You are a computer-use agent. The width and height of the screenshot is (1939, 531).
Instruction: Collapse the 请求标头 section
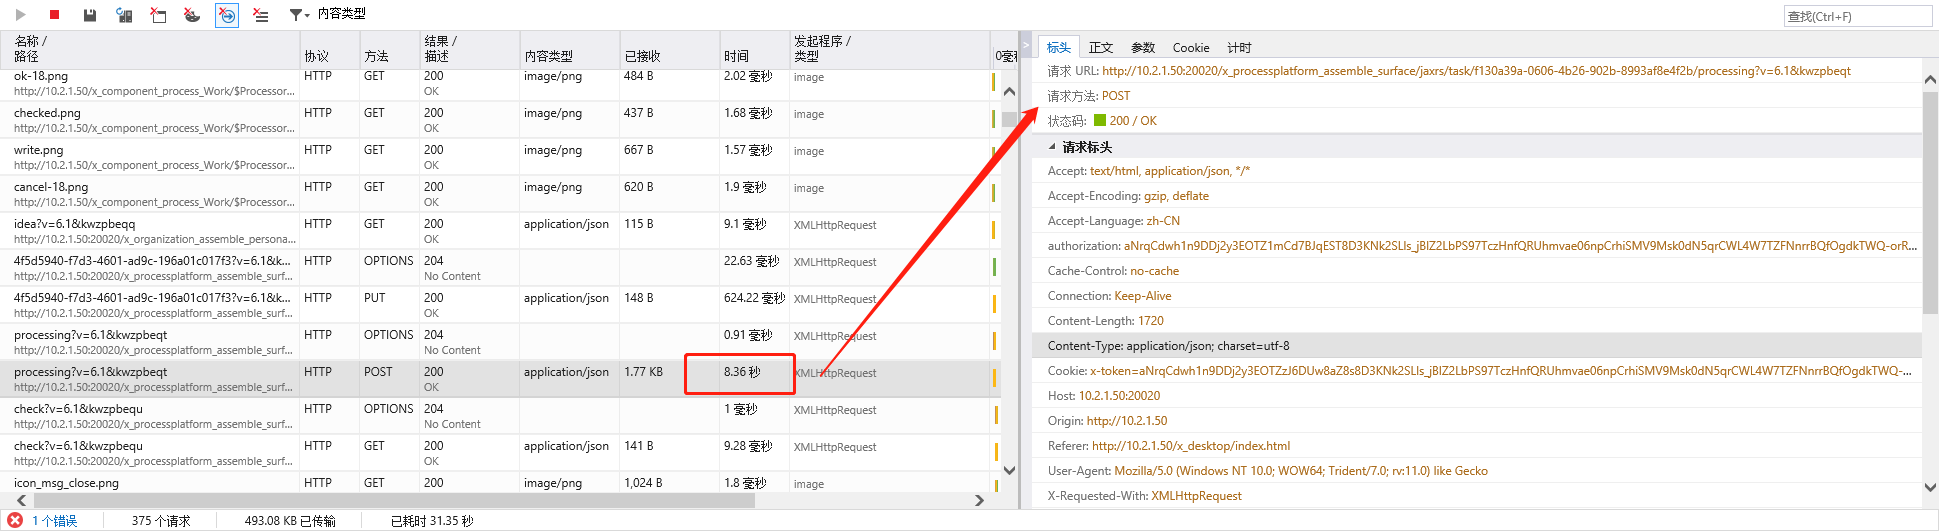(x=1053, y=147)
